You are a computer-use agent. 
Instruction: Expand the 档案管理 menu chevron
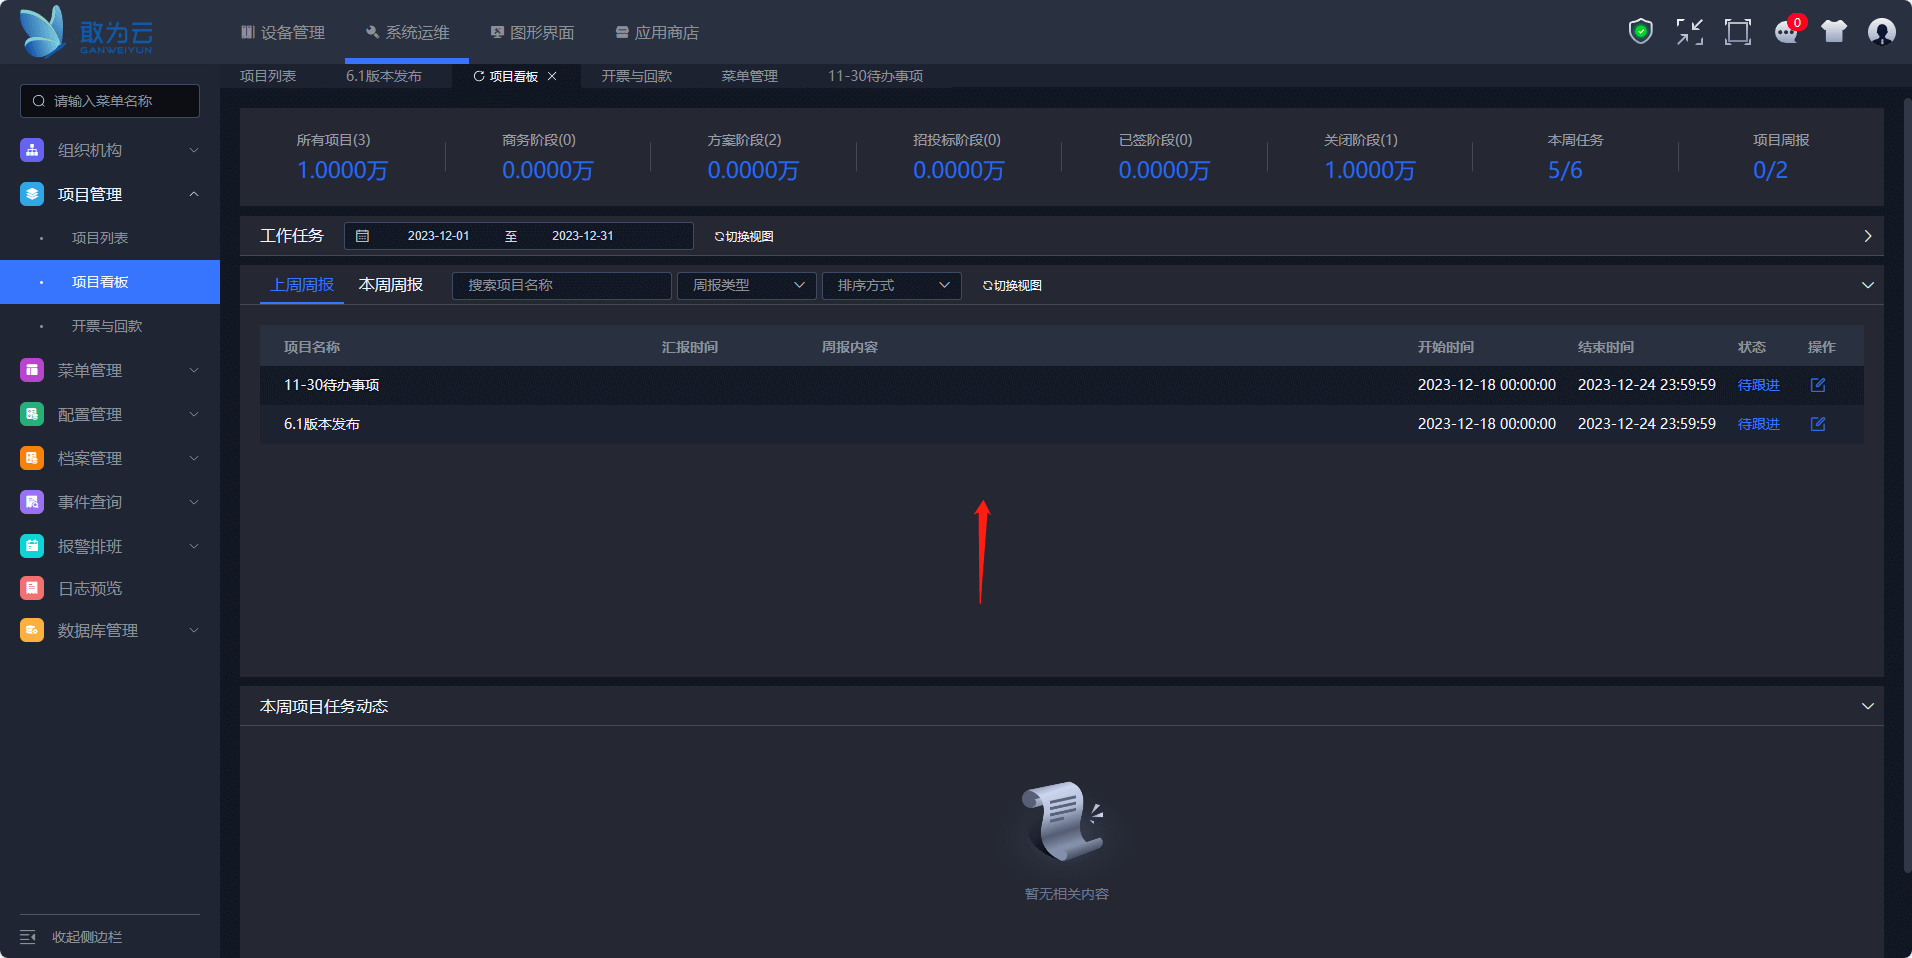[194, 458]
